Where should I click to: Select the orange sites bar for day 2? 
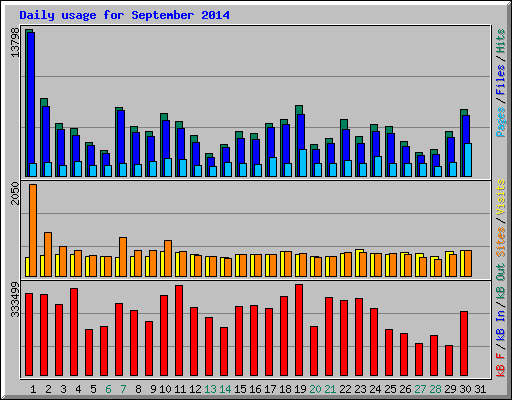pos(48,254)
